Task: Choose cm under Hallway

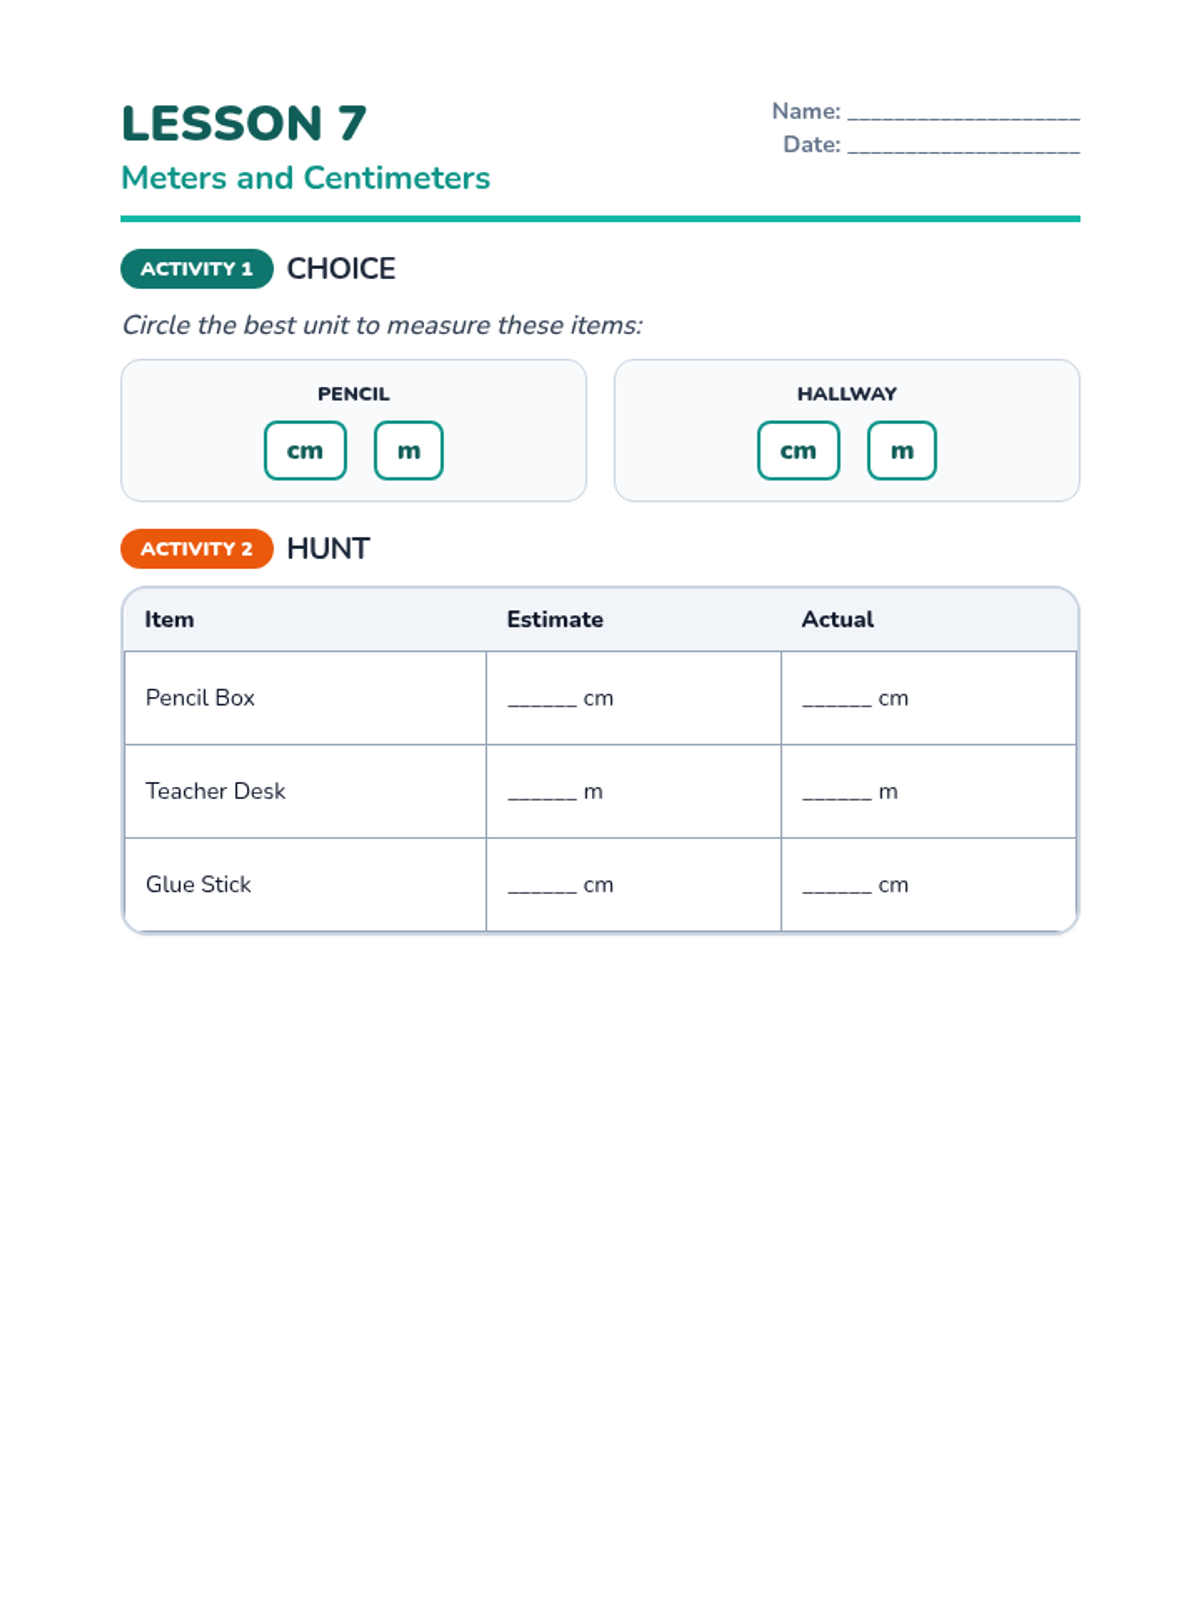Action: tap(798, 451)
